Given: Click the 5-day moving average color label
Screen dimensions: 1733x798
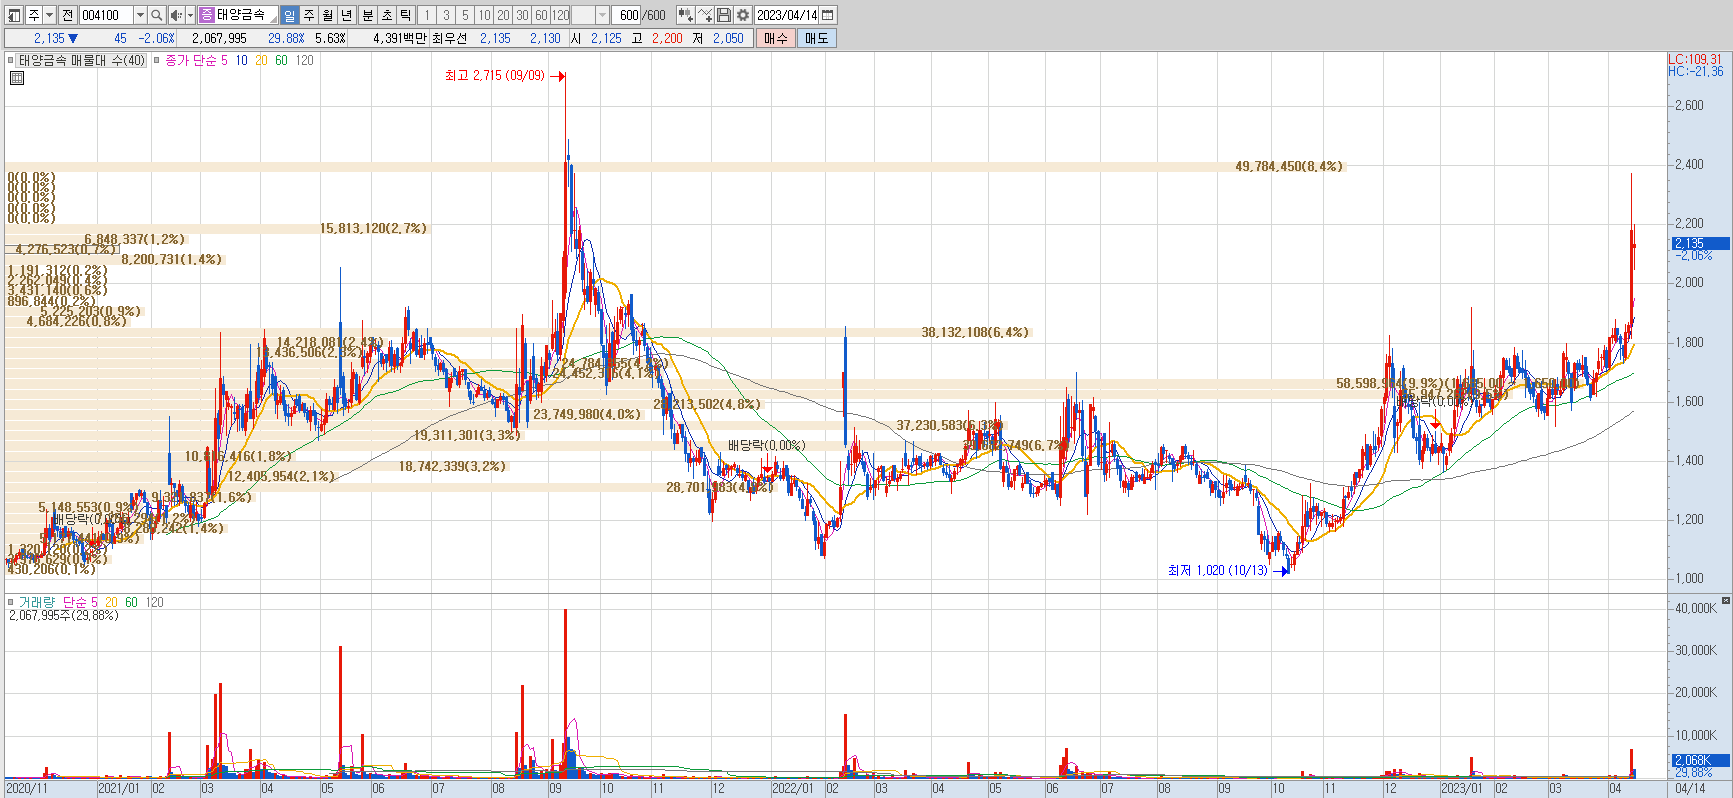Looking at the screenshot, I should [224, 60].
